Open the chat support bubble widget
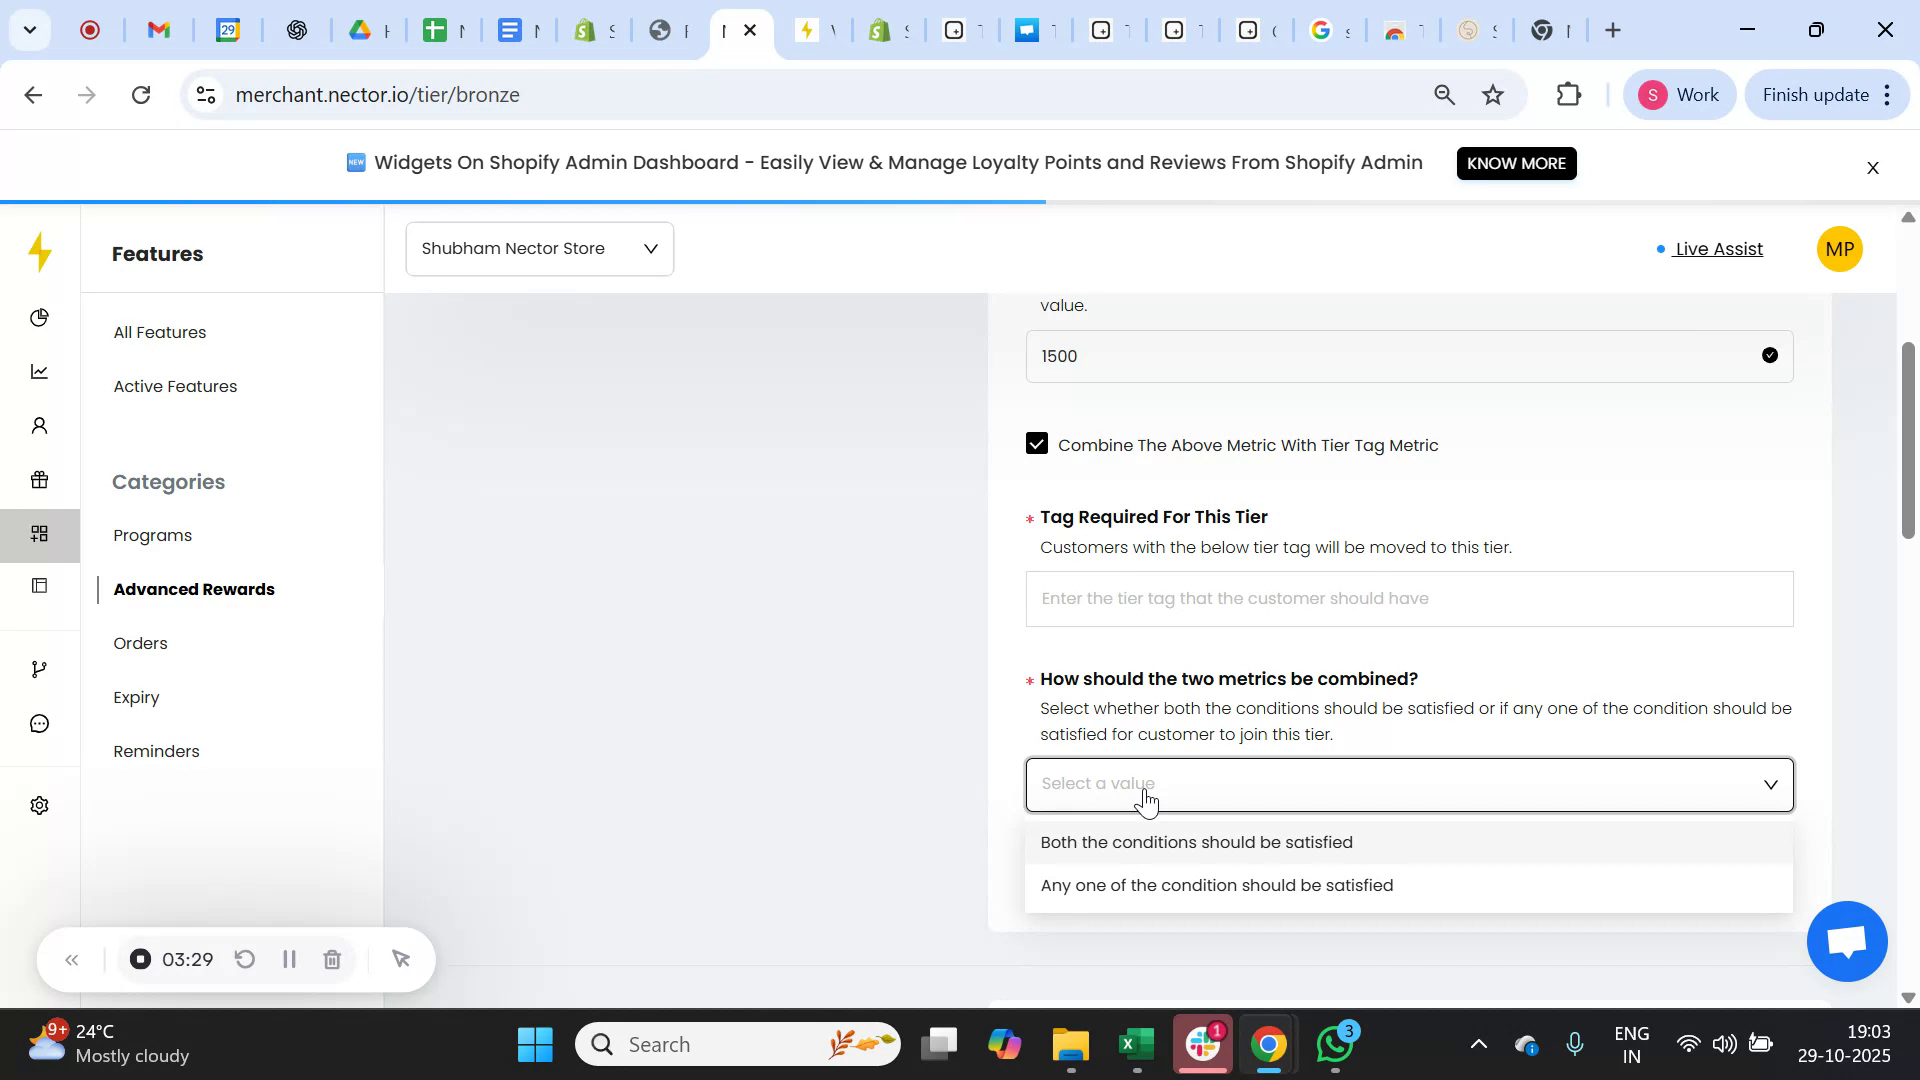This screenshot has height=1080, width=1920. tap(1845, 941)
